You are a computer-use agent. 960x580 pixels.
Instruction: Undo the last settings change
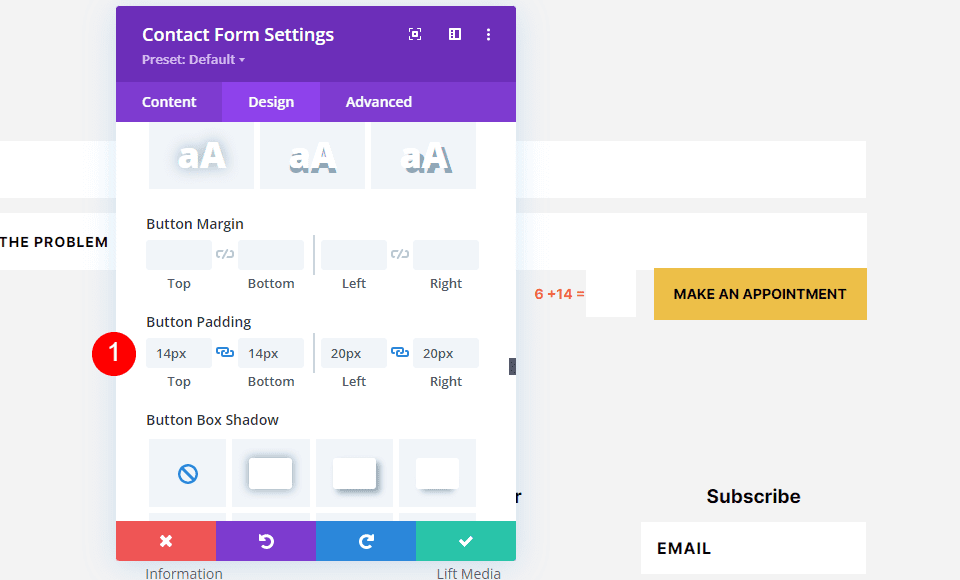pyautogui.click(x=265, y=540)
